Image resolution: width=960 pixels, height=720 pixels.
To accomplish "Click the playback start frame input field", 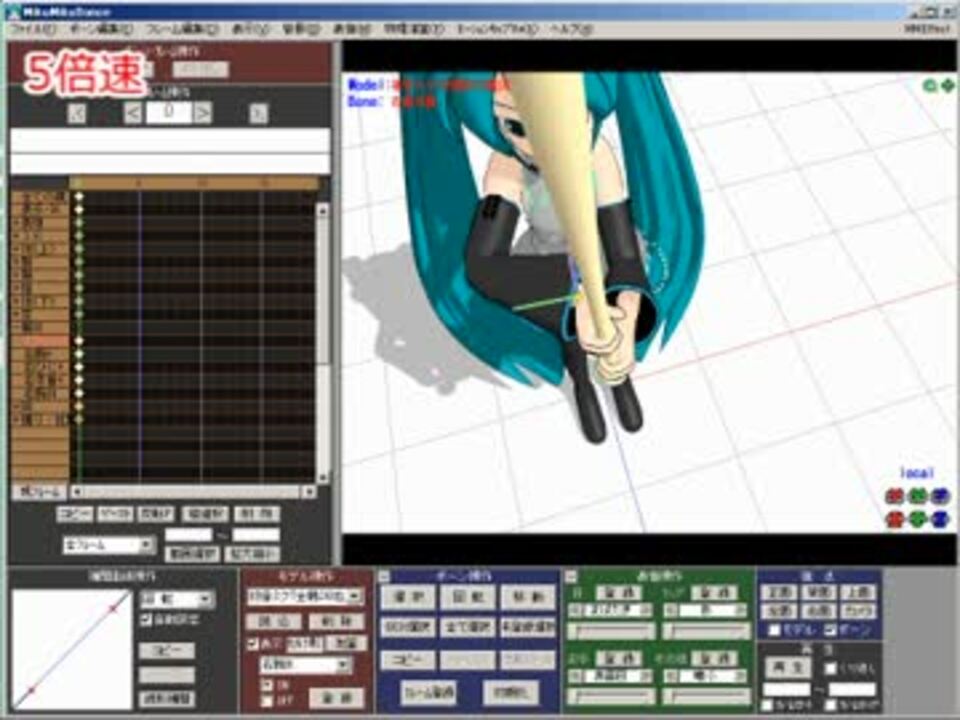I will click(786, 689).
